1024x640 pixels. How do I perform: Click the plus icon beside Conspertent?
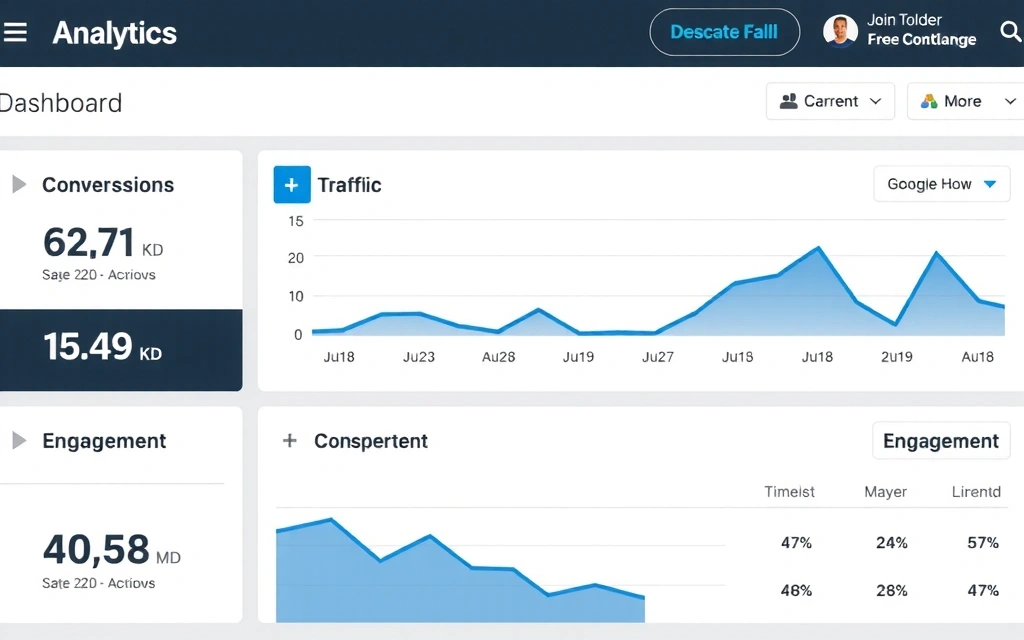click(x=290, y=440)
